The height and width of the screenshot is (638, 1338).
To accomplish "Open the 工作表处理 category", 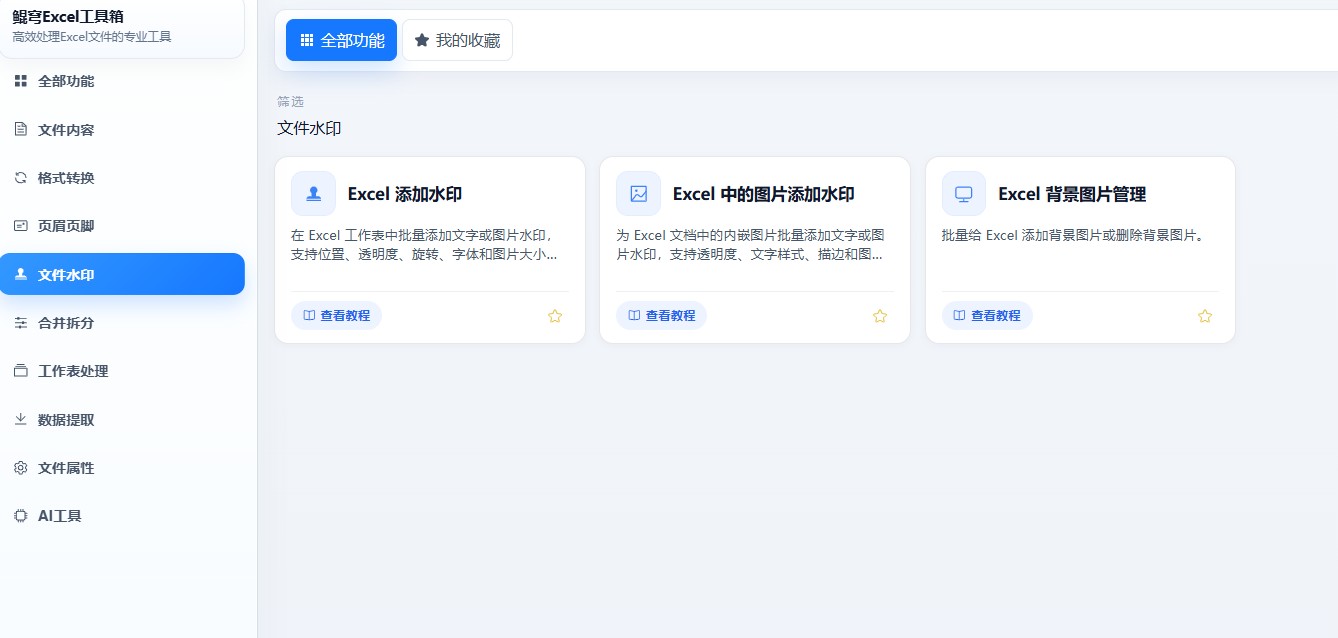I will (122, 371).
